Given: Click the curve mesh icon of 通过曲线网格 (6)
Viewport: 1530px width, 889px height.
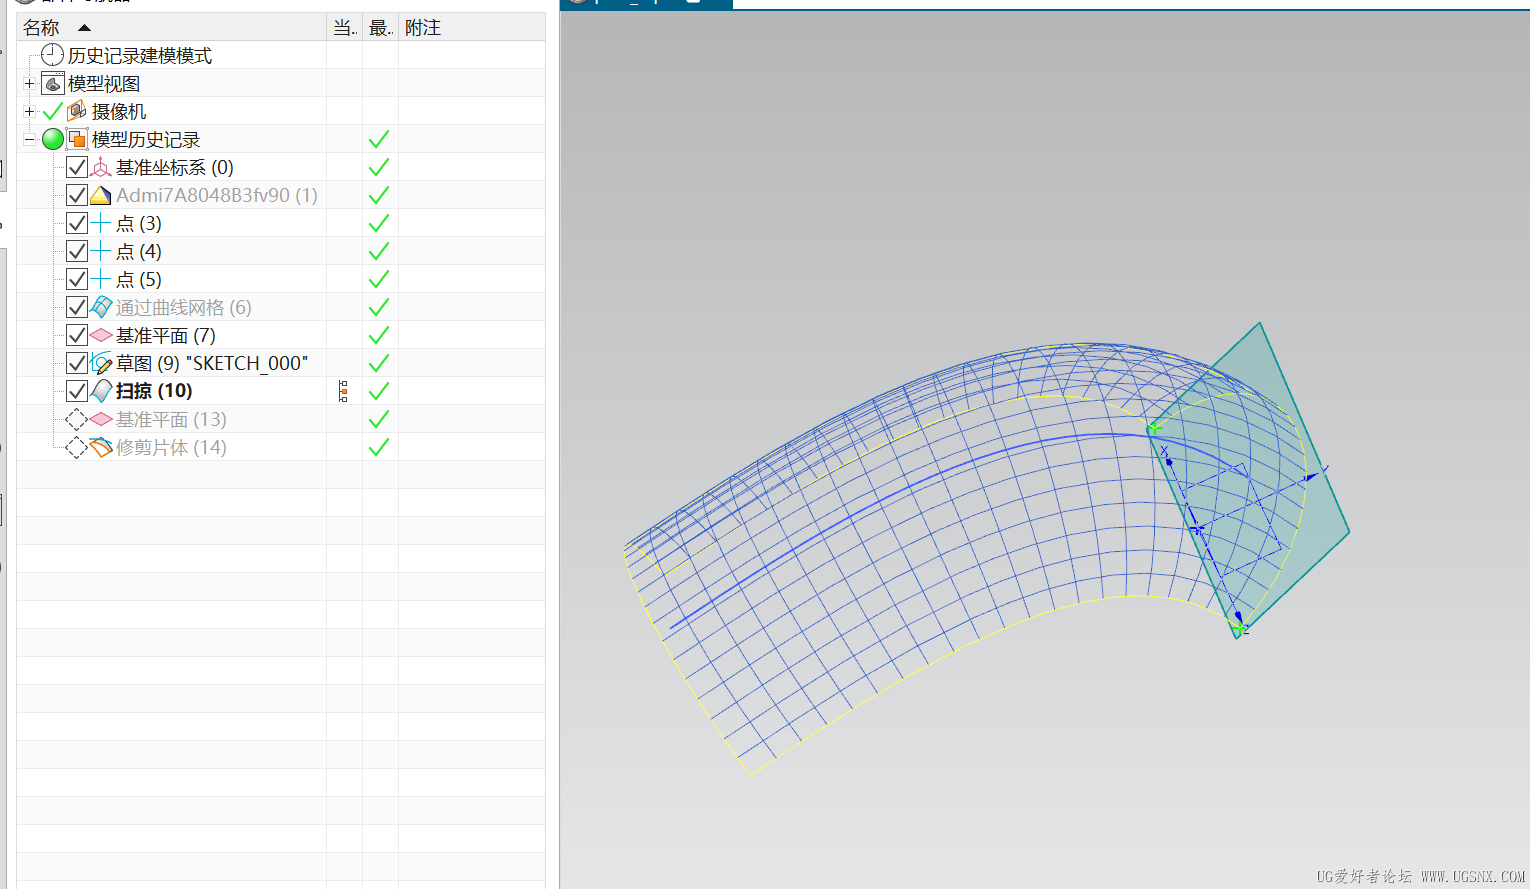Looking at the screenshot, I should [101, 307].
